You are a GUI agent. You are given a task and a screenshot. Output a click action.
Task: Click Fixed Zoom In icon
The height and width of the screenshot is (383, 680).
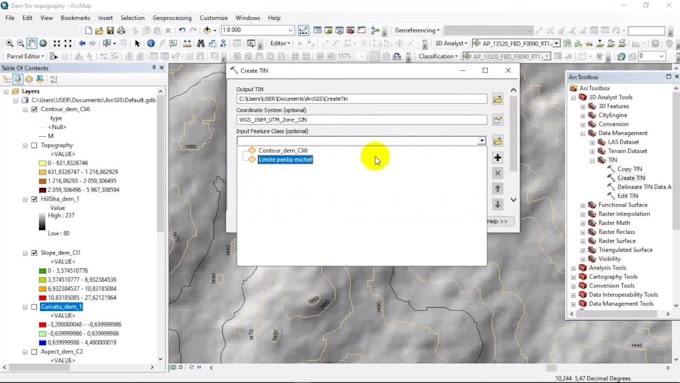coord(57,43)
